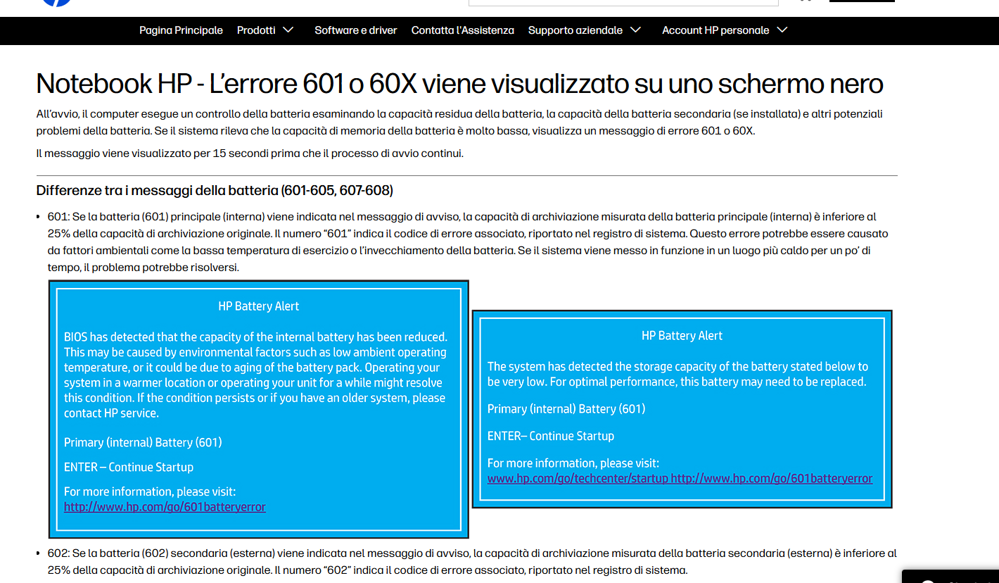
Task: Open the left HP Battery Alert image
Action: tap(259, 409)
